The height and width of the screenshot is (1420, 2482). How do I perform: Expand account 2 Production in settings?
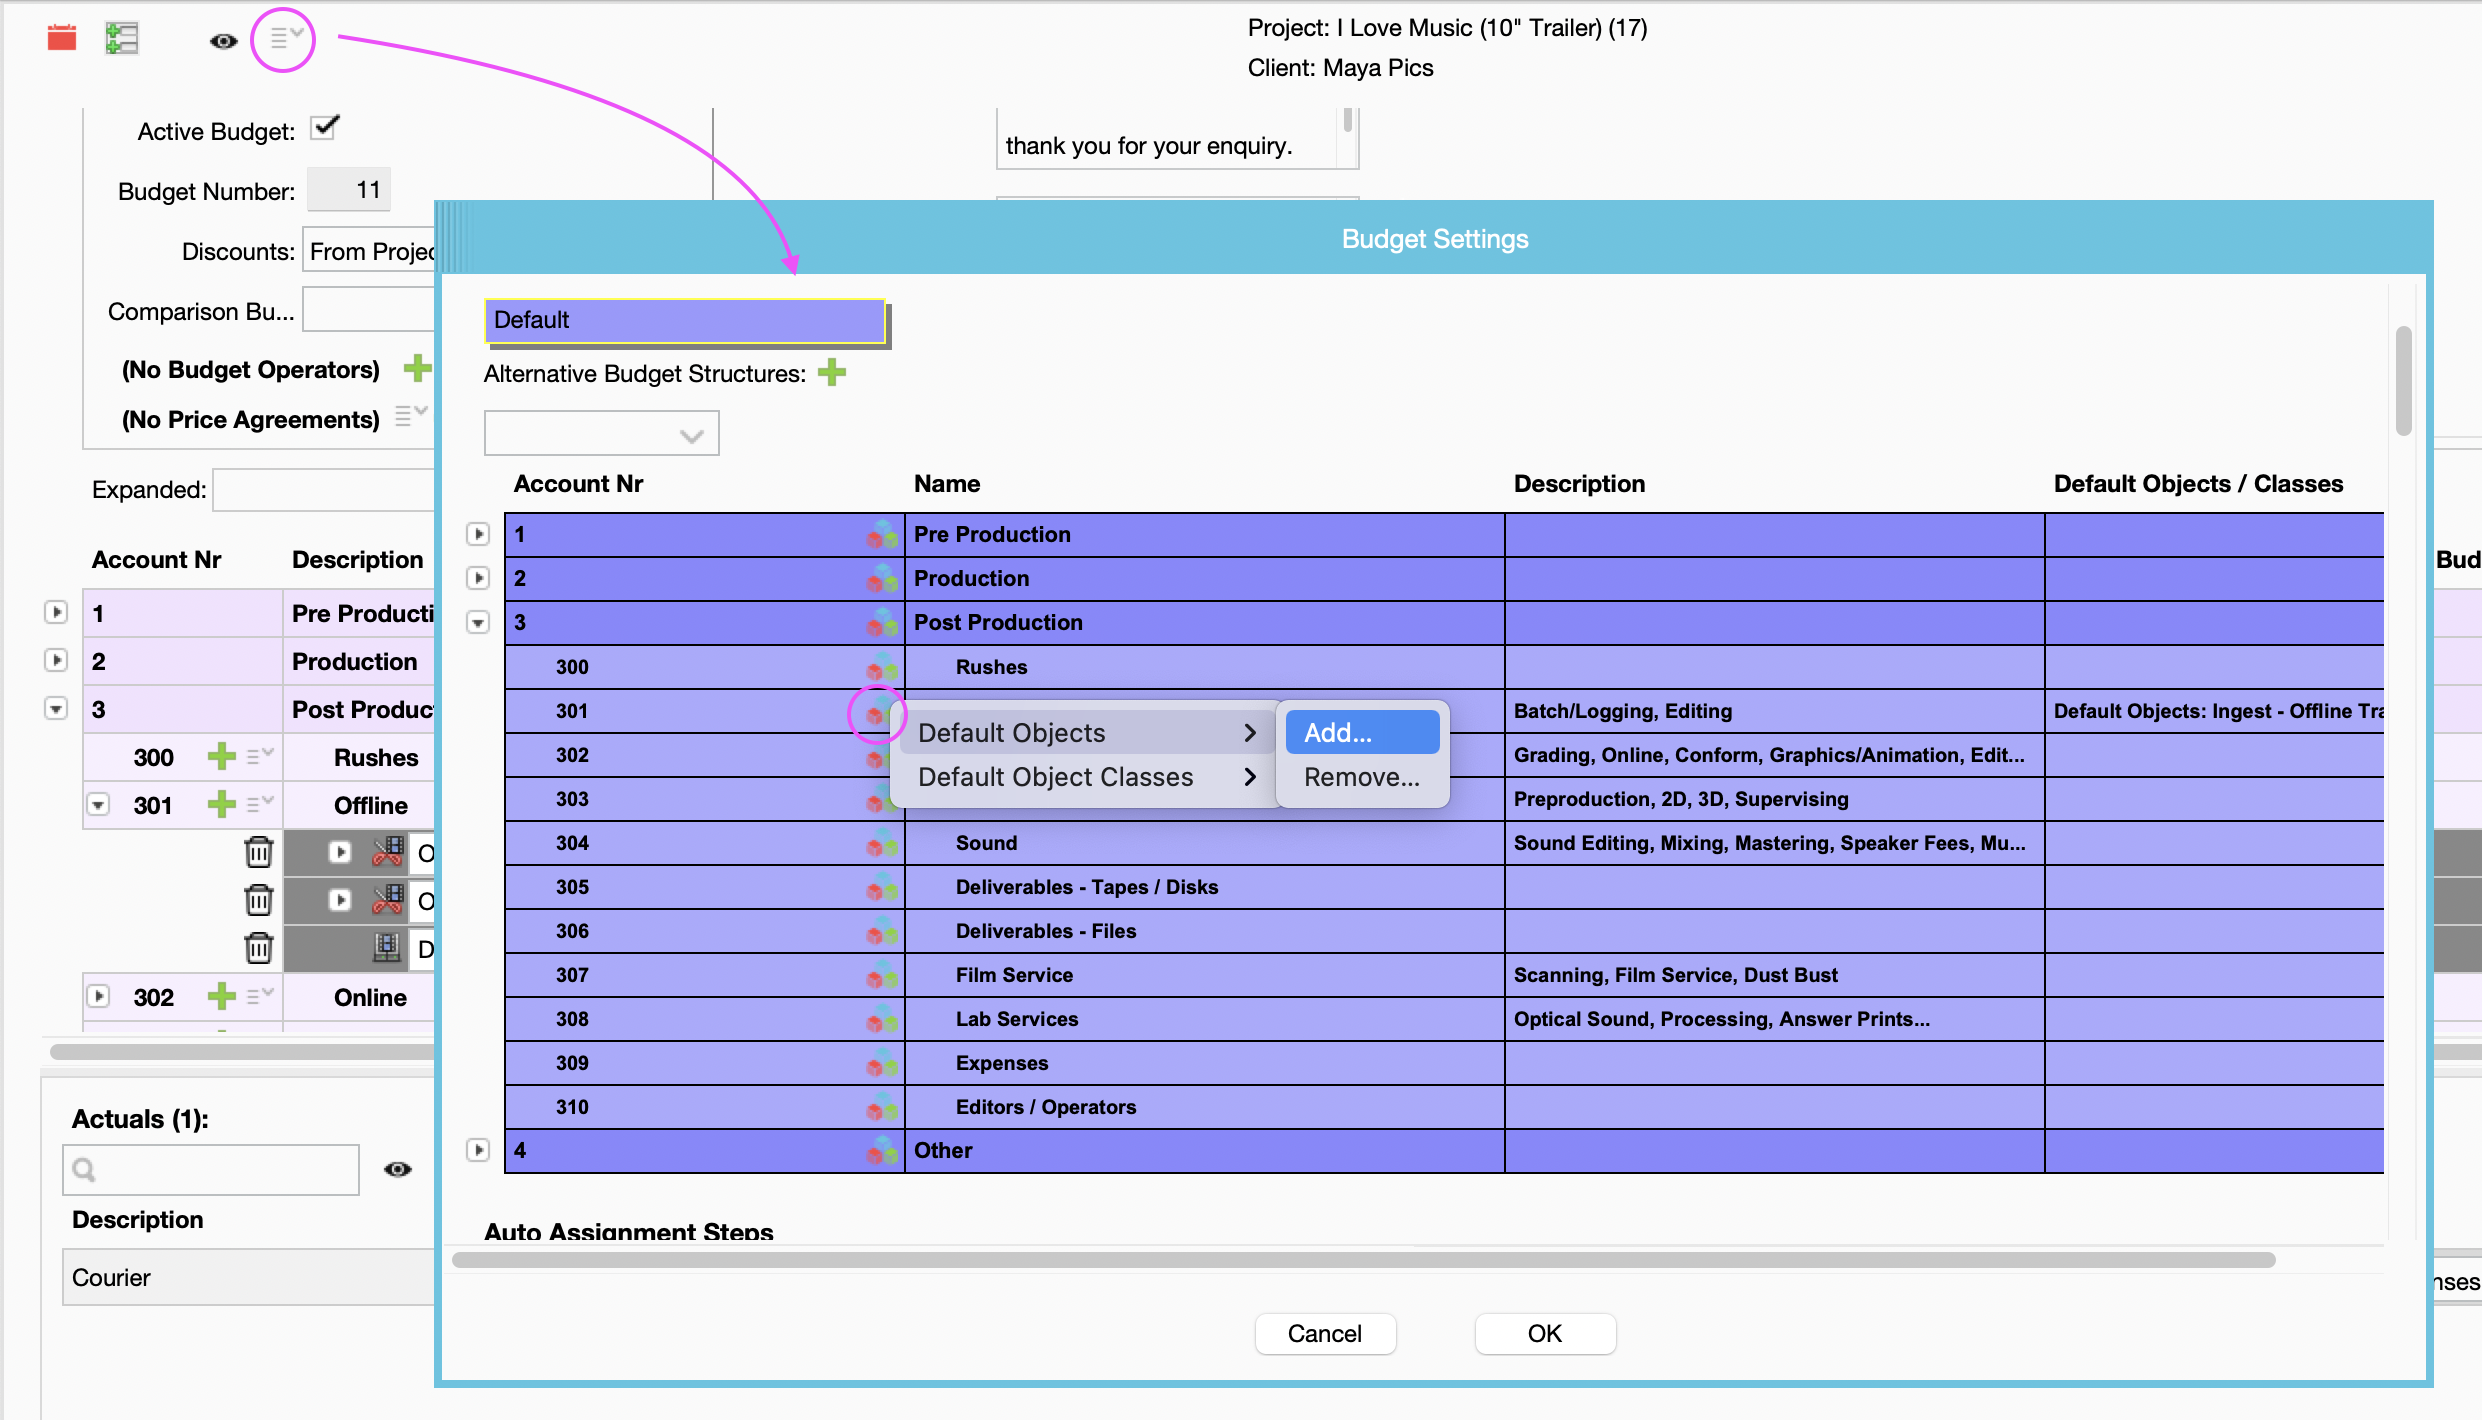tap(478, 578)
